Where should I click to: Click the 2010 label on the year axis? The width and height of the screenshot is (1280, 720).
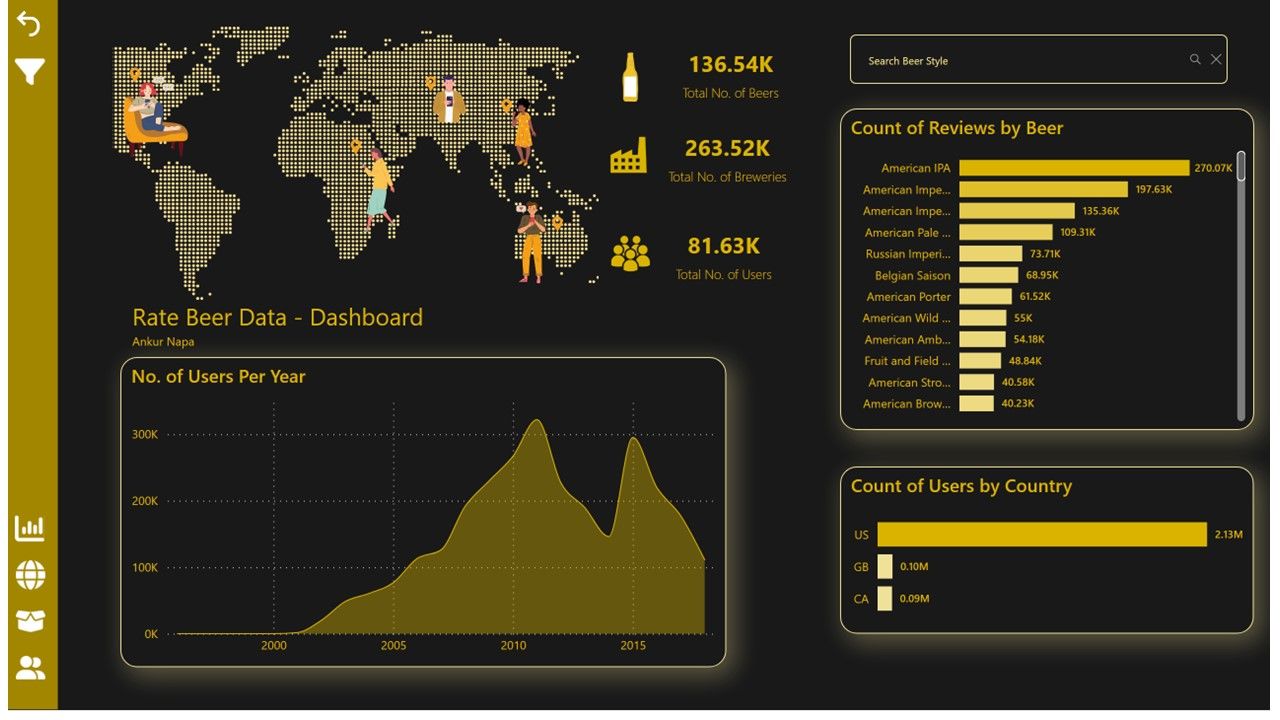point(513,646)
